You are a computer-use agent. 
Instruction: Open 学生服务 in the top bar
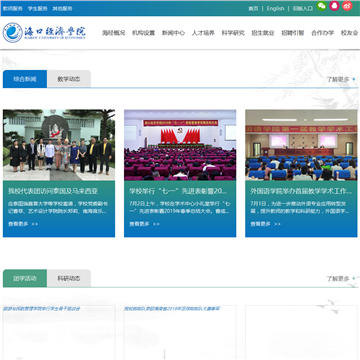[38, 9]
